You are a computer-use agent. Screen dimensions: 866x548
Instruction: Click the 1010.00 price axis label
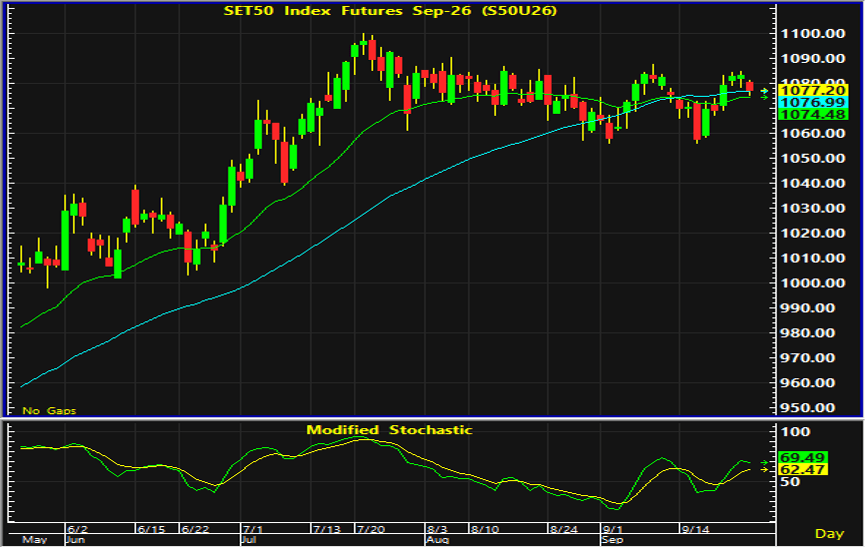click(x=812, y=258)
